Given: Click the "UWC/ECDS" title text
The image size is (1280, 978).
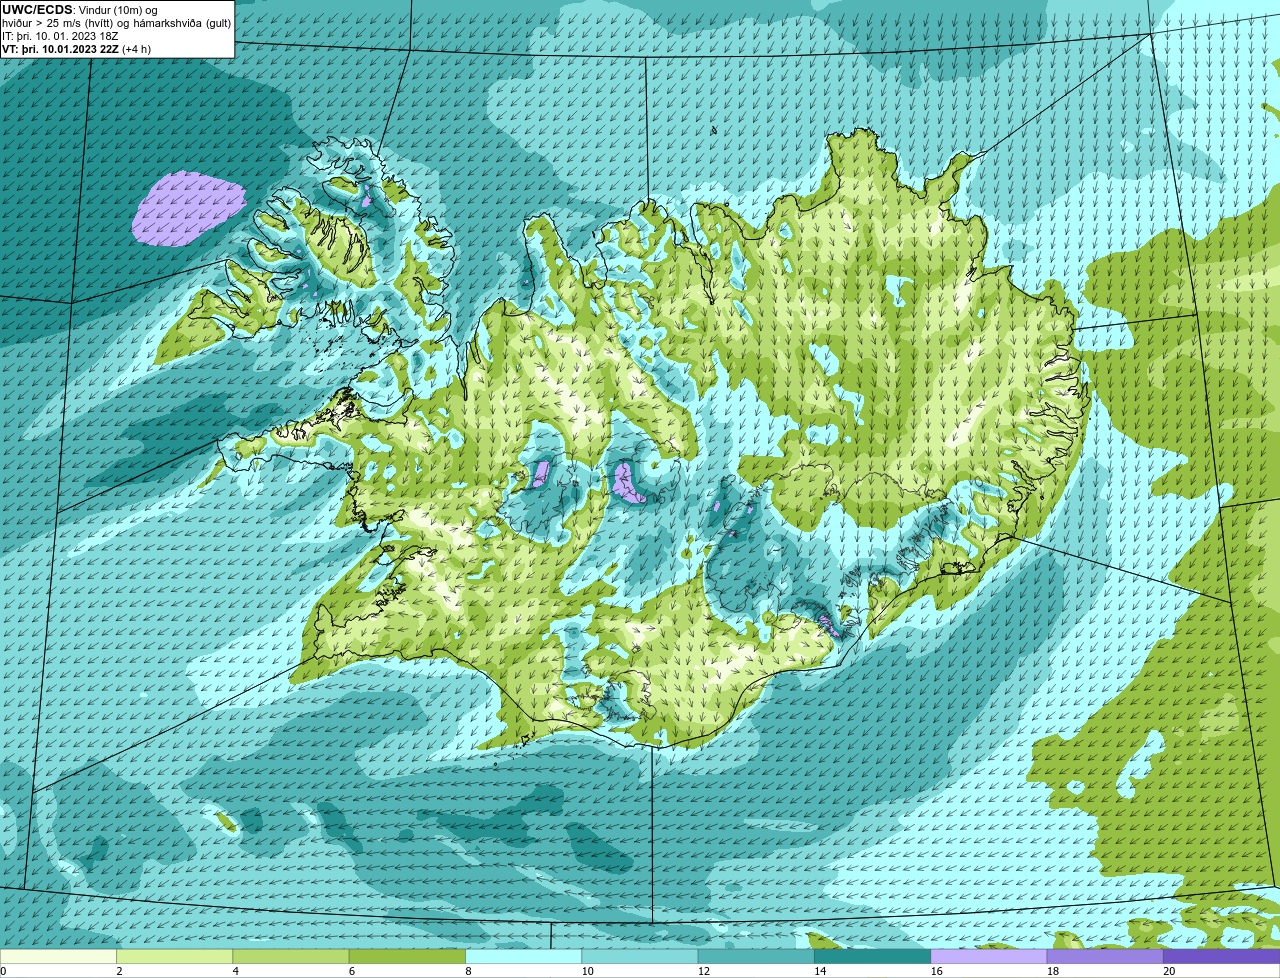Looking at the screenshot, I should tap(37, 10).
